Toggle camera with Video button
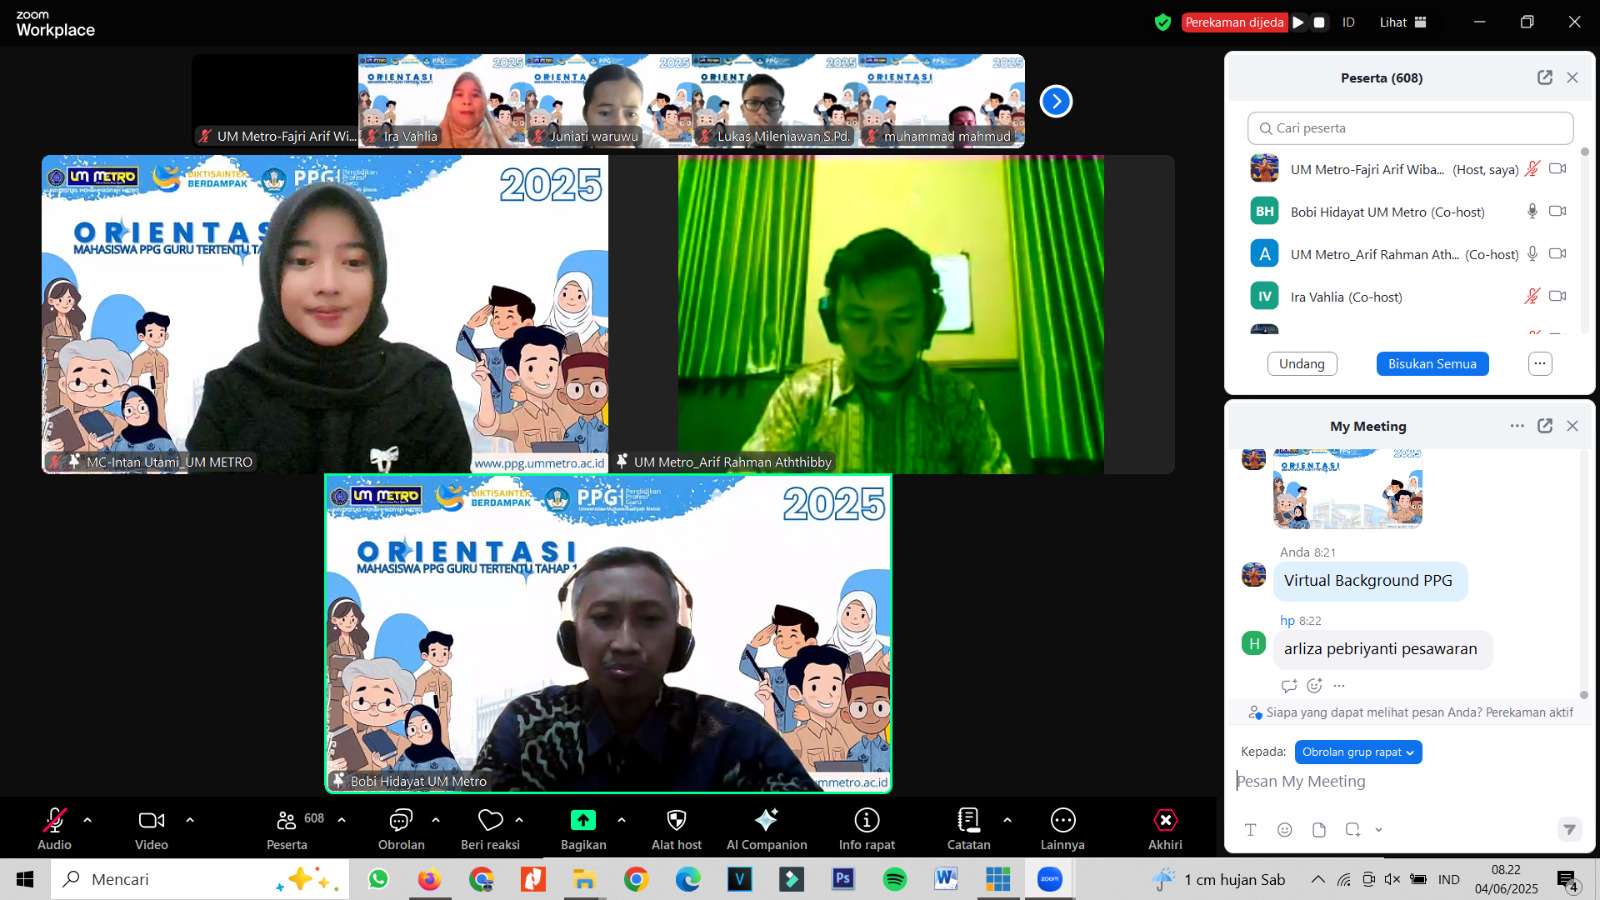1600x900 pixels. click(x=151, y=821)
